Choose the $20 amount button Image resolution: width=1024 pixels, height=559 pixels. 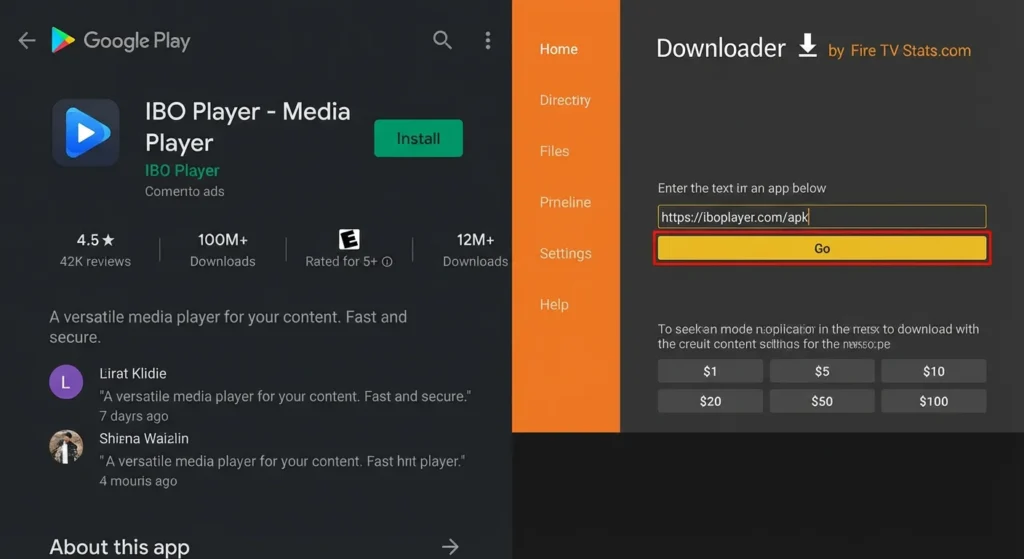711,401
